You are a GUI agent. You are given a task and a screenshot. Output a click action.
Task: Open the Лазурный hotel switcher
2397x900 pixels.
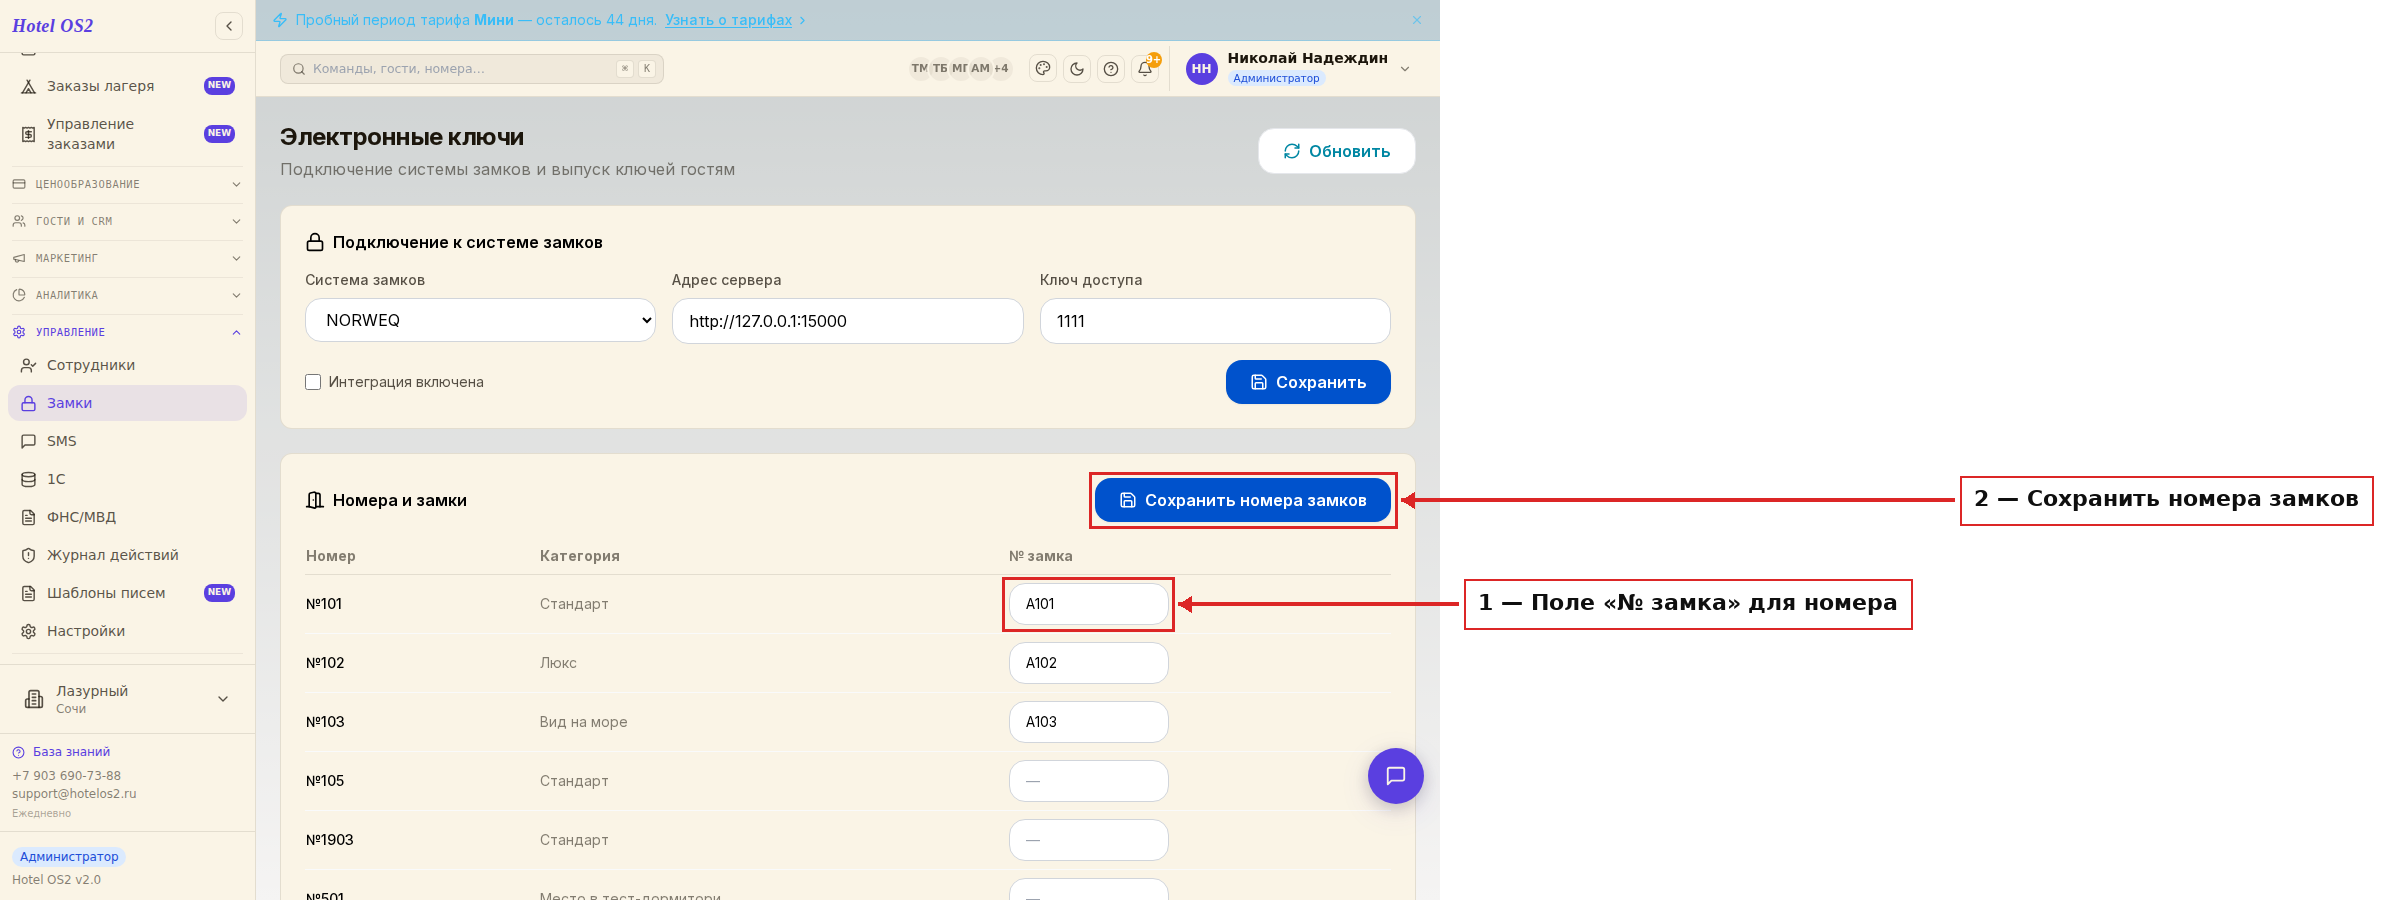tap(127, 699)
